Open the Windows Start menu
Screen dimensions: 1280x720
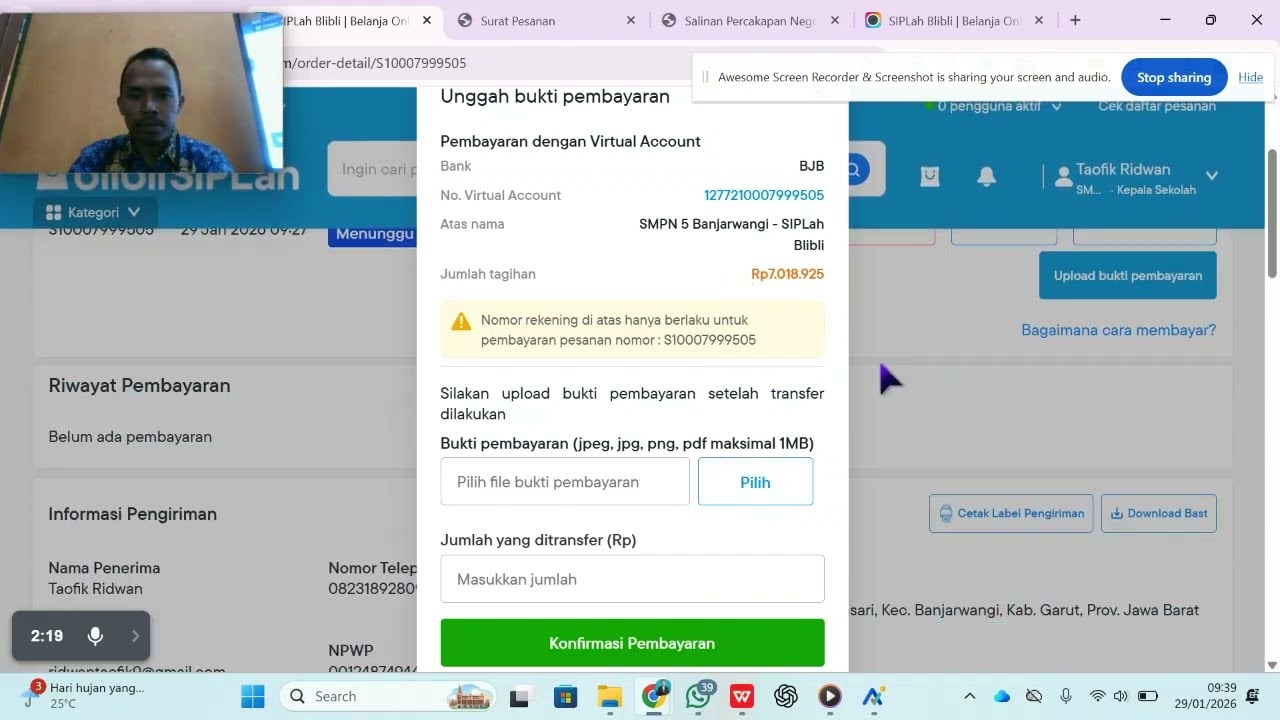coord(253,696)
